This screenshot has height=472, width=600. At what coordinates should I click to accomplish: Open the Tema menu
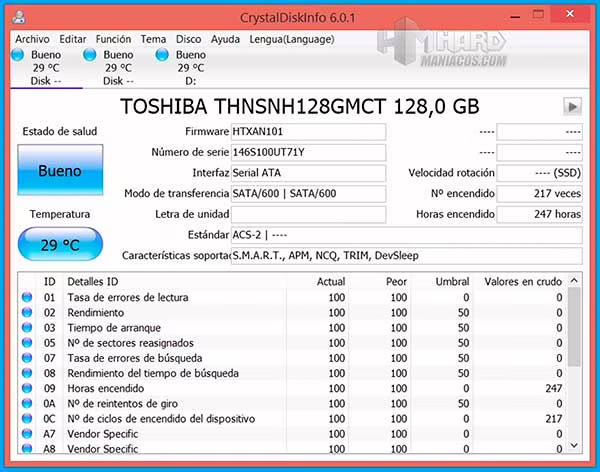tap(153, 39)
